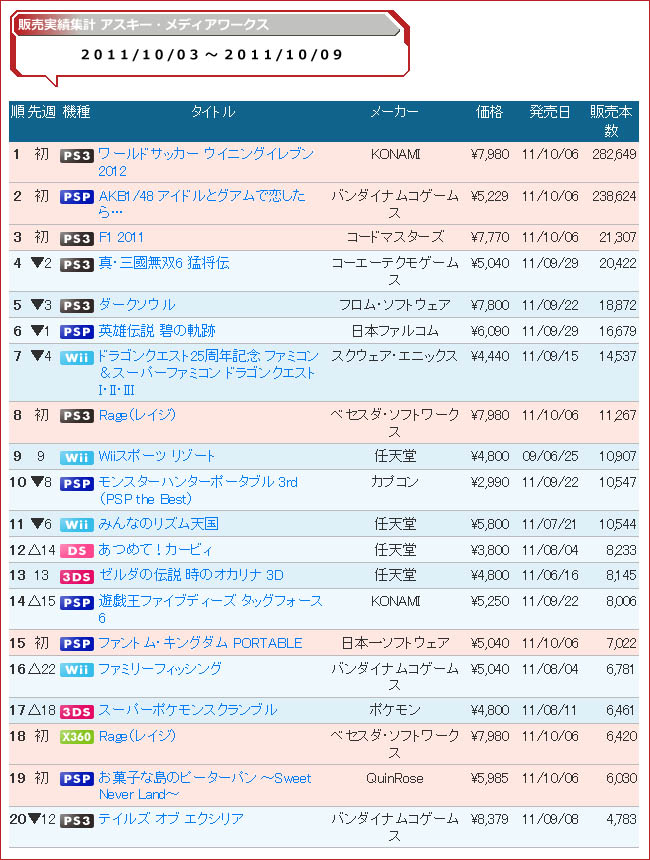Click PSP badge beside AKB1/48 title
The image size is (650, 860).
click(77, 197)
